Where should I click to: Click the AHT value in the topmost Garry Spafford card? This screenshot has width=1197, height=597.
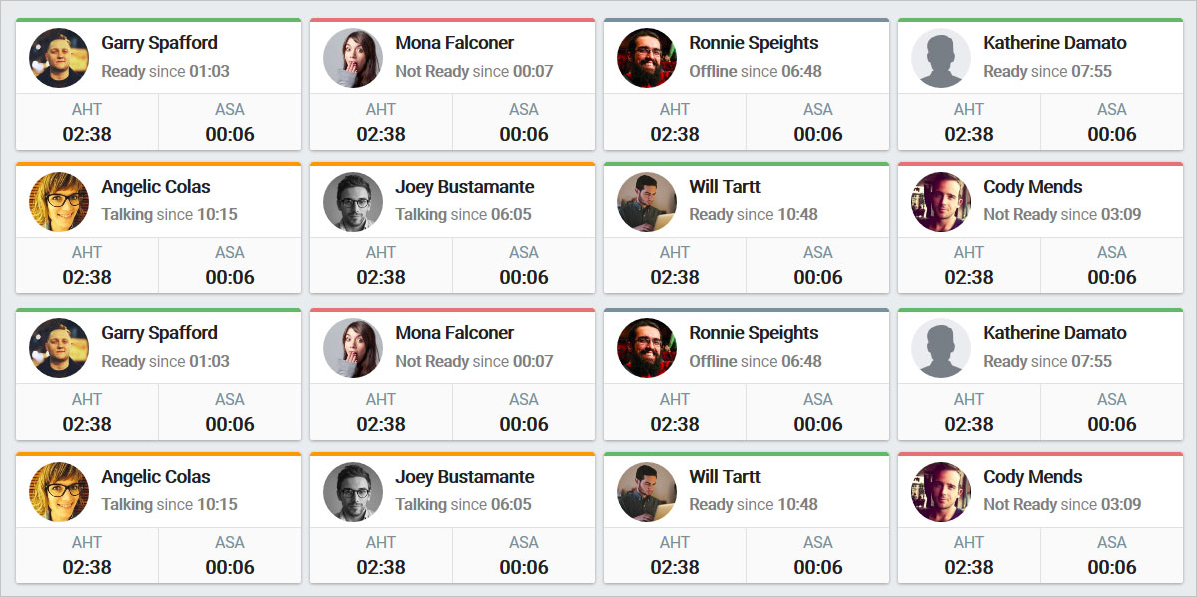click(87, 134)
